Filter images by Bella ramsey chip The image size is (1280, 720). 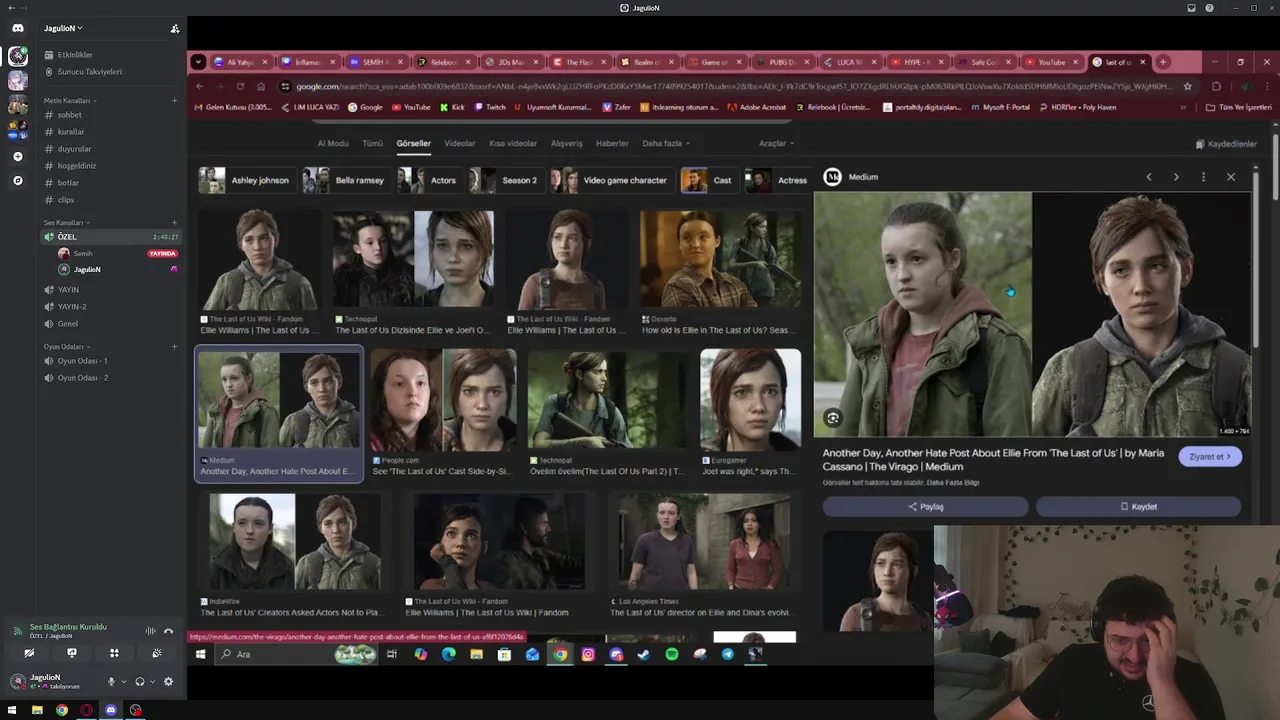tap(345, 180)
